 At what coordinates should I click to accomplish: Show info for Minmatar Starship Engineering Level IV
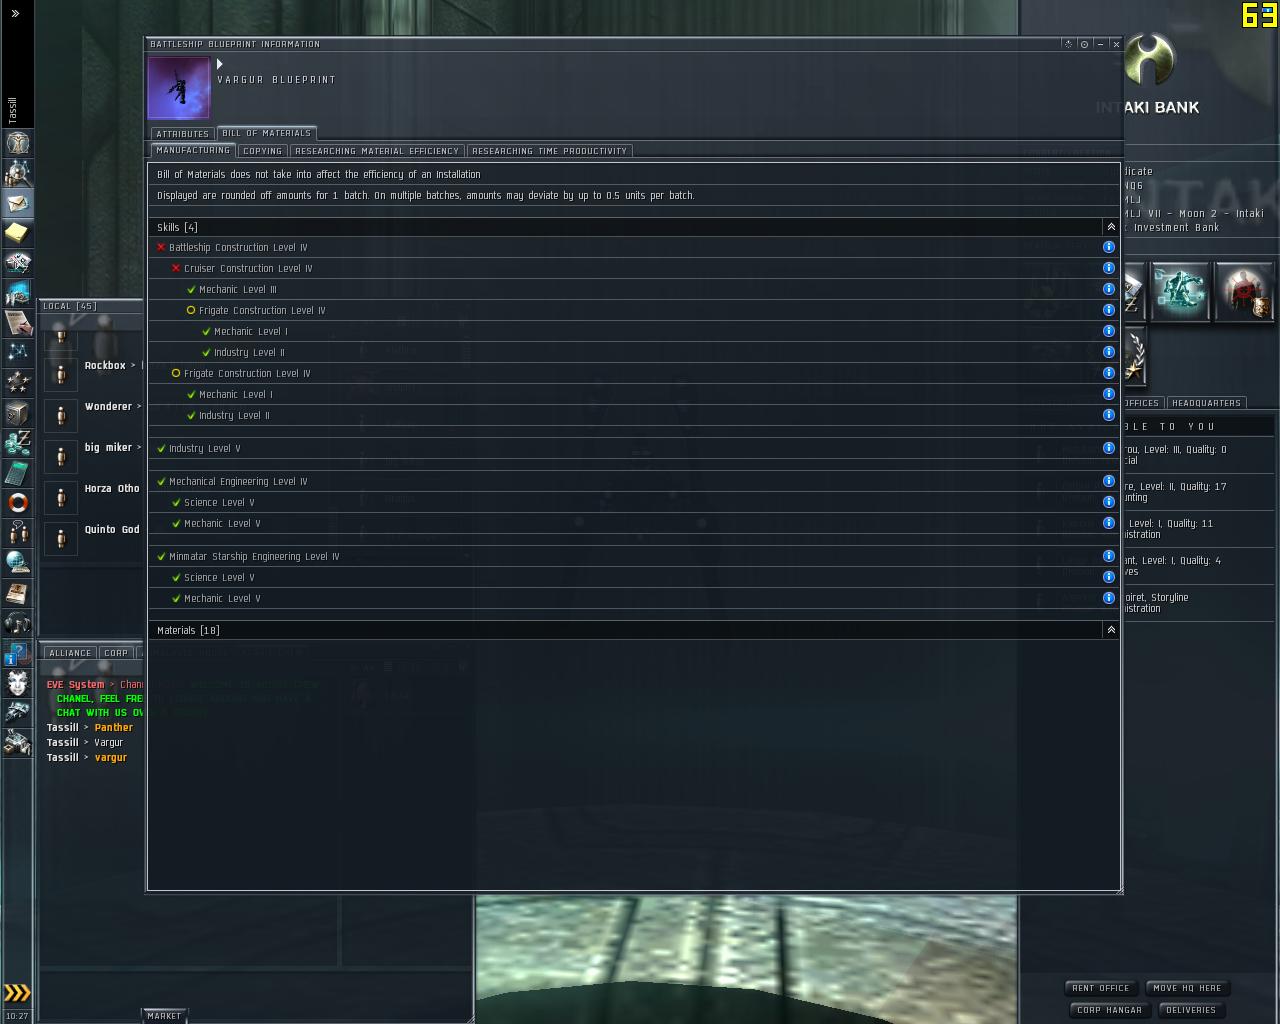[x=1108, y=556]
